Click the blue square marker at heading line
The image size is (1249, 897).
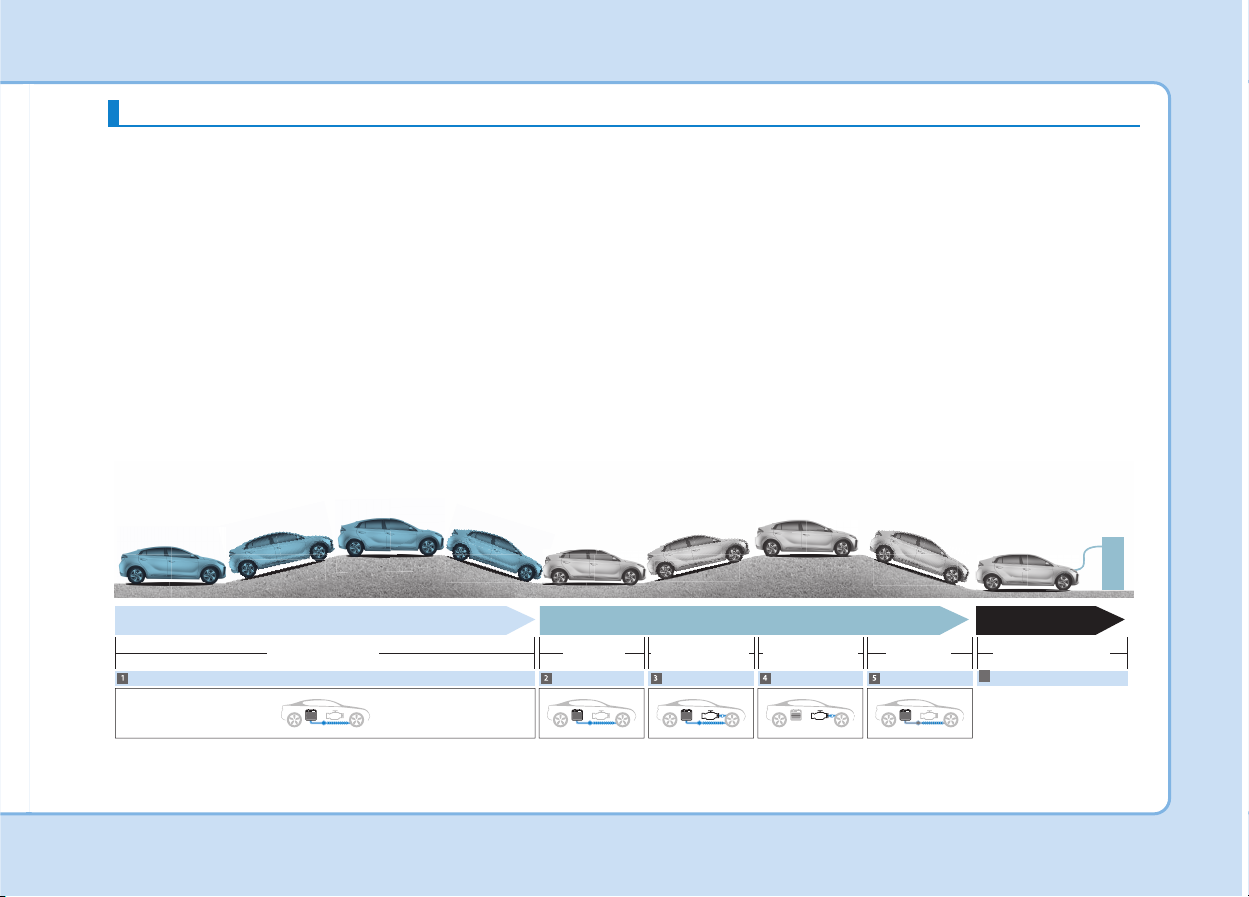click(114, 112)
